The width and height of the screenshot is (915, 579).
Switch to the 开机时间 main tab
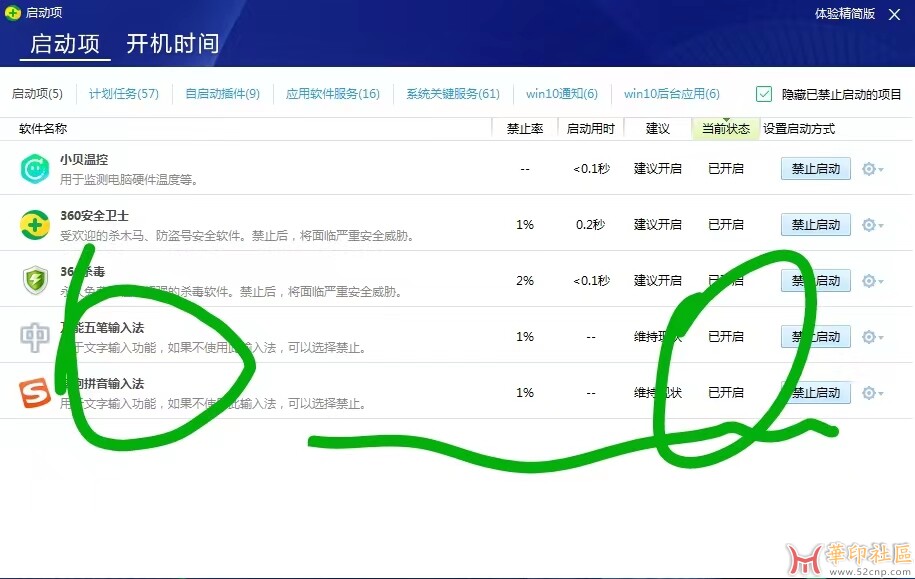pos(173,44)
